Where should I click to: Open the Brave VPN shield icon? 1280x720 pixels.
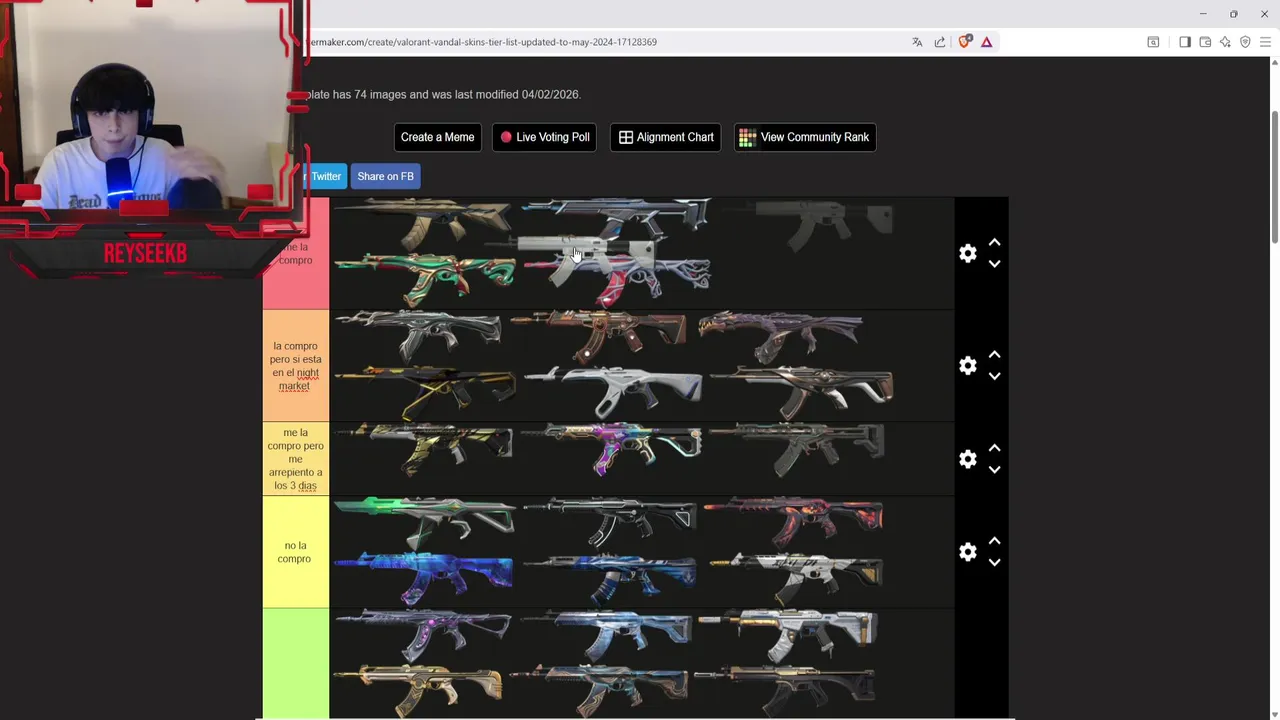coord(1245,42)
